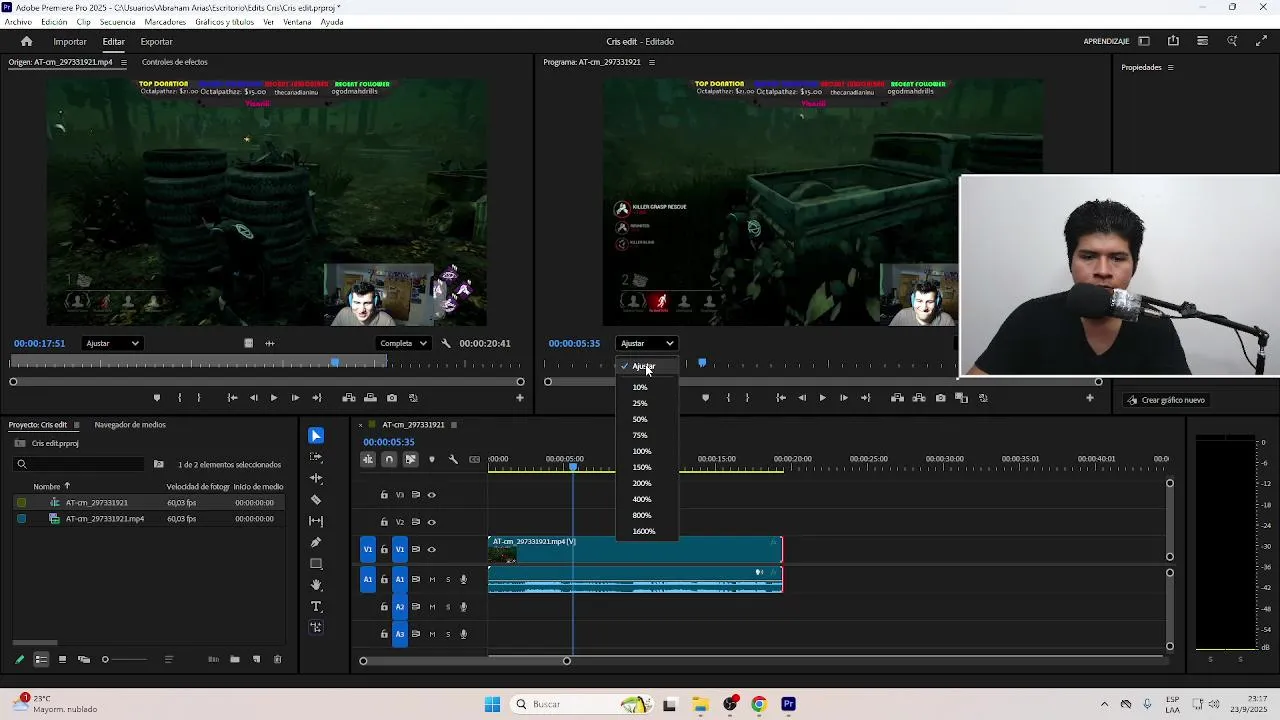Select the Slip tool
The image size is (1280, 720).
[x=316, y=521]
